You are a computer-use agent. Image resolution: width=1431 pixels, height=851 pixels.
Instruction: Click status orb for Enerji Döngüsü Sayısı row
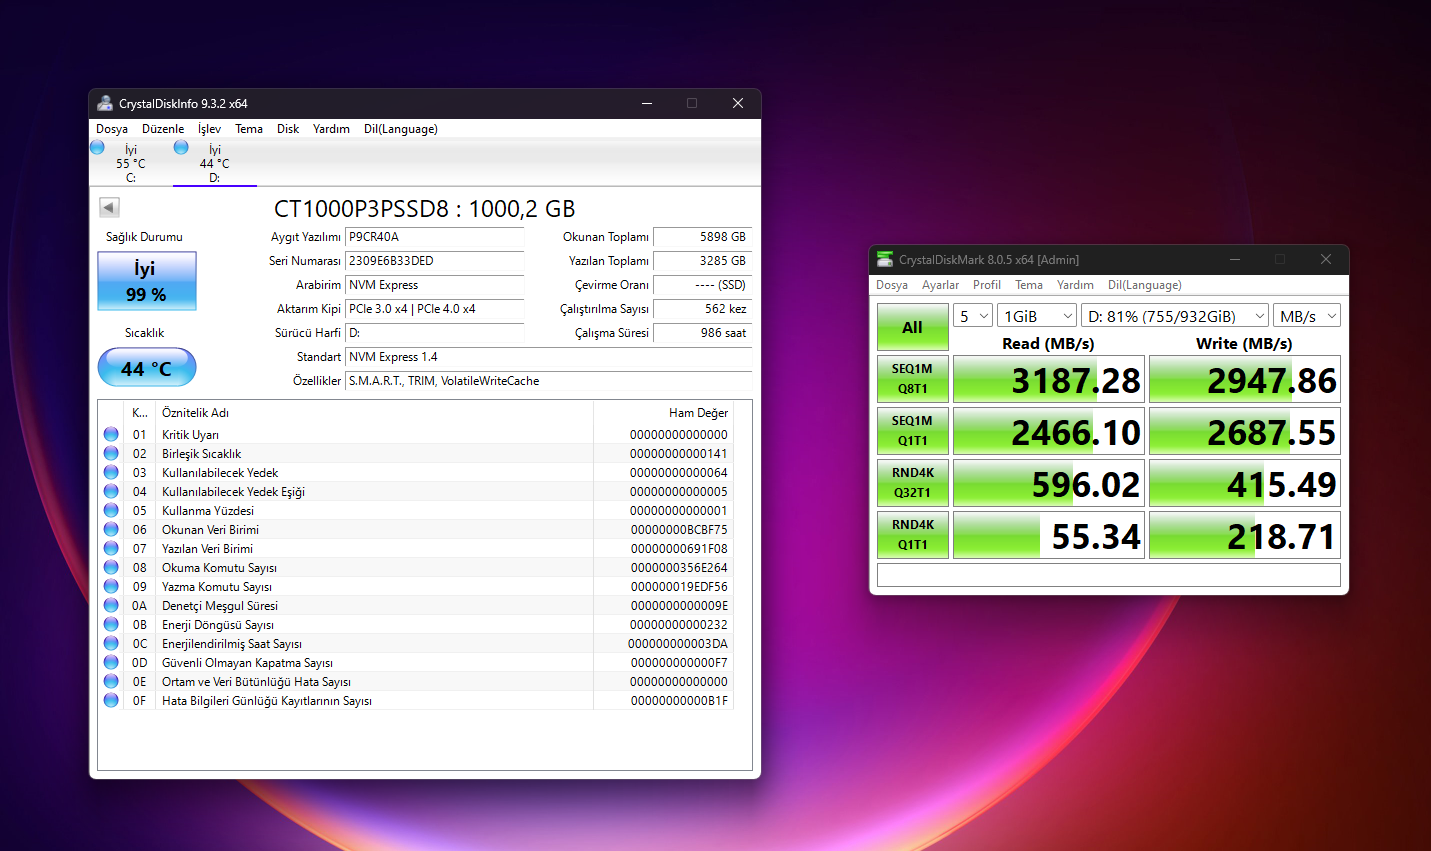111,624
